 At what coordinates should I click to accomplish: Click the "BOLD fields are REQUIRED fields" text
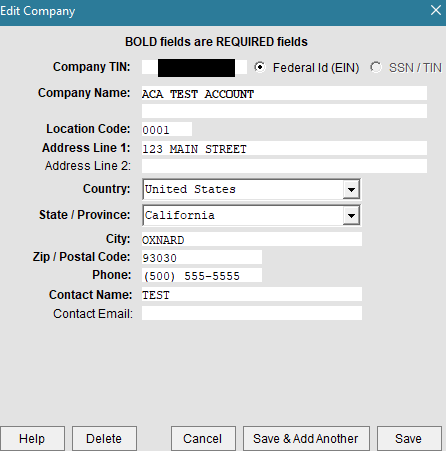(216, 42)
